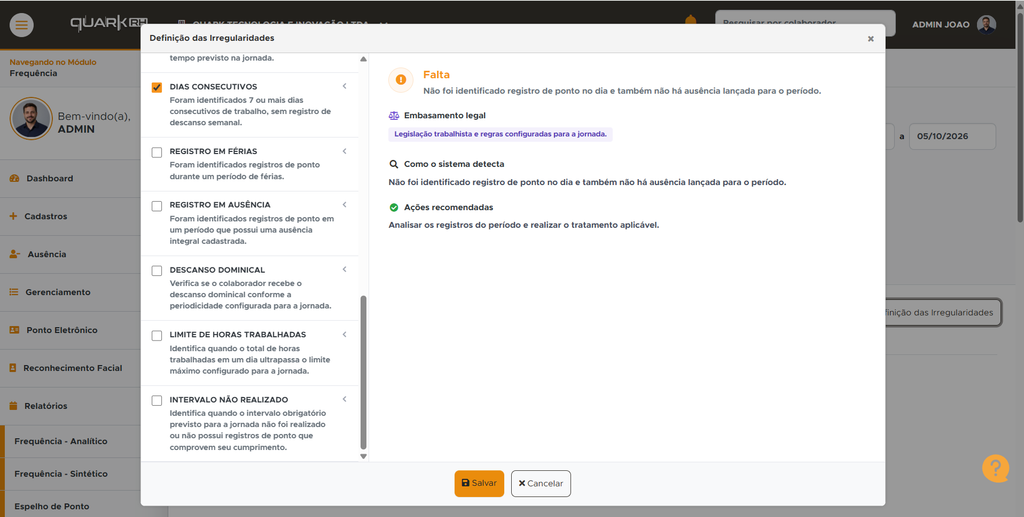The height and width of the screenshot is (517, 1024).
Task: Expand details chevron for Dias Consecutivos
Action: 344,86
